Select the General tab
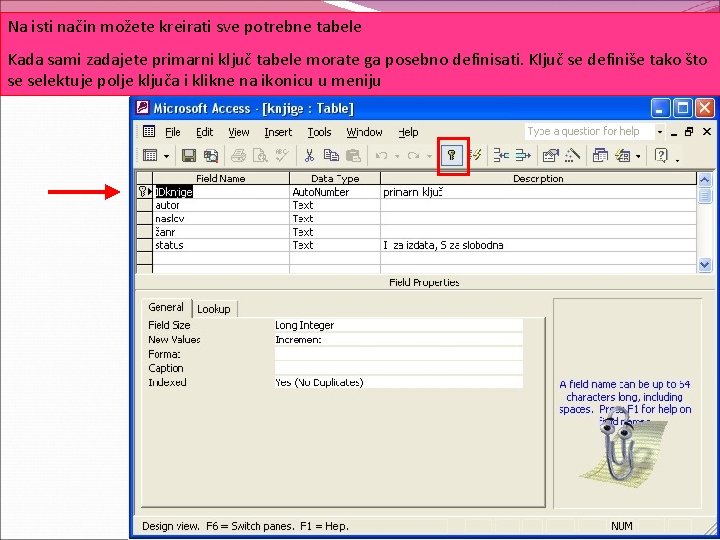Image resolution: width=720 pixels, height=540 pixels. [166, 307]
